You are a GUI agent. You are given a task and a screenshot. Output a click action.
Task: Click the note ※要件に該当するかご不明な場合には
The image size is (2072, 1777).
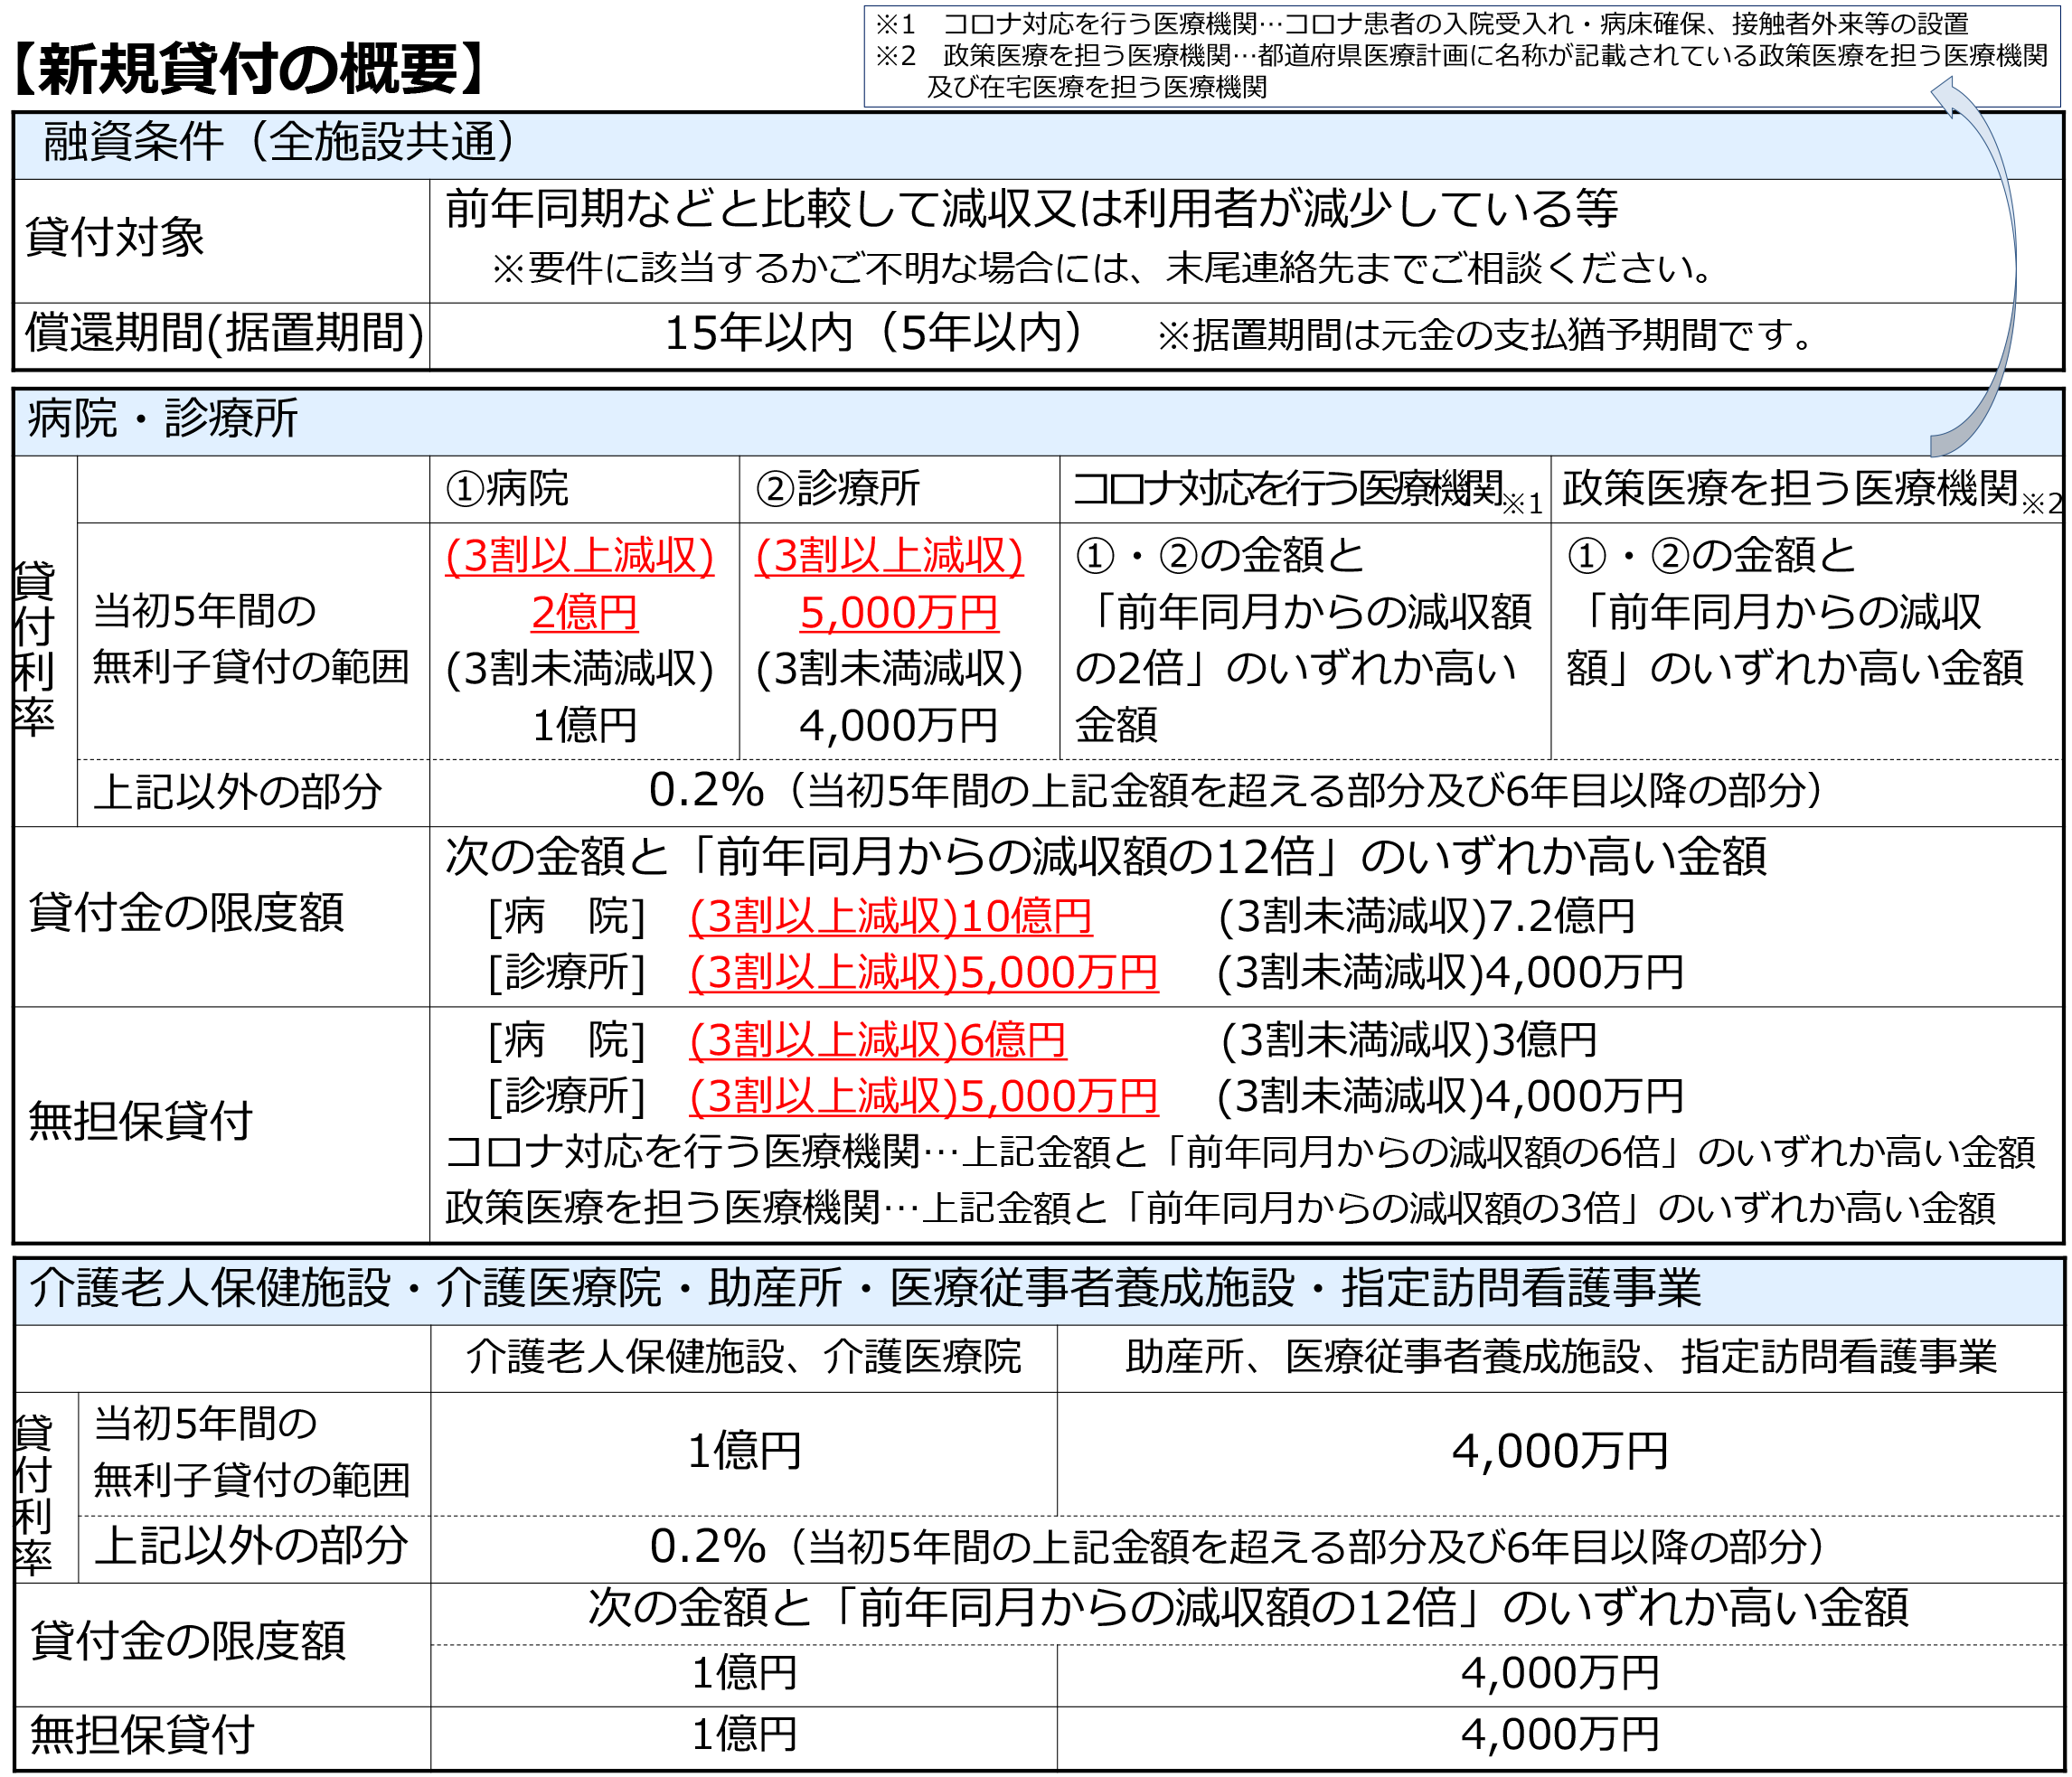pyautogui.click(x=1104, y=268)
